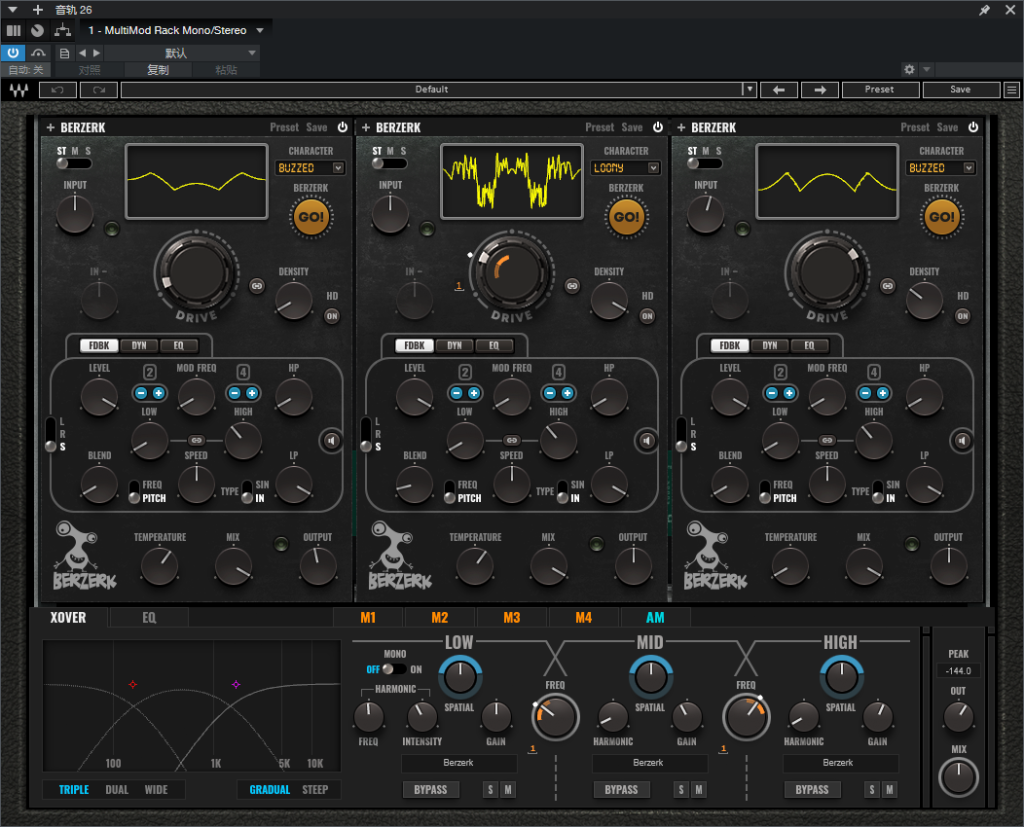
Task: Toggle drive link icon in second Berzerk
Action: (572, 285)
